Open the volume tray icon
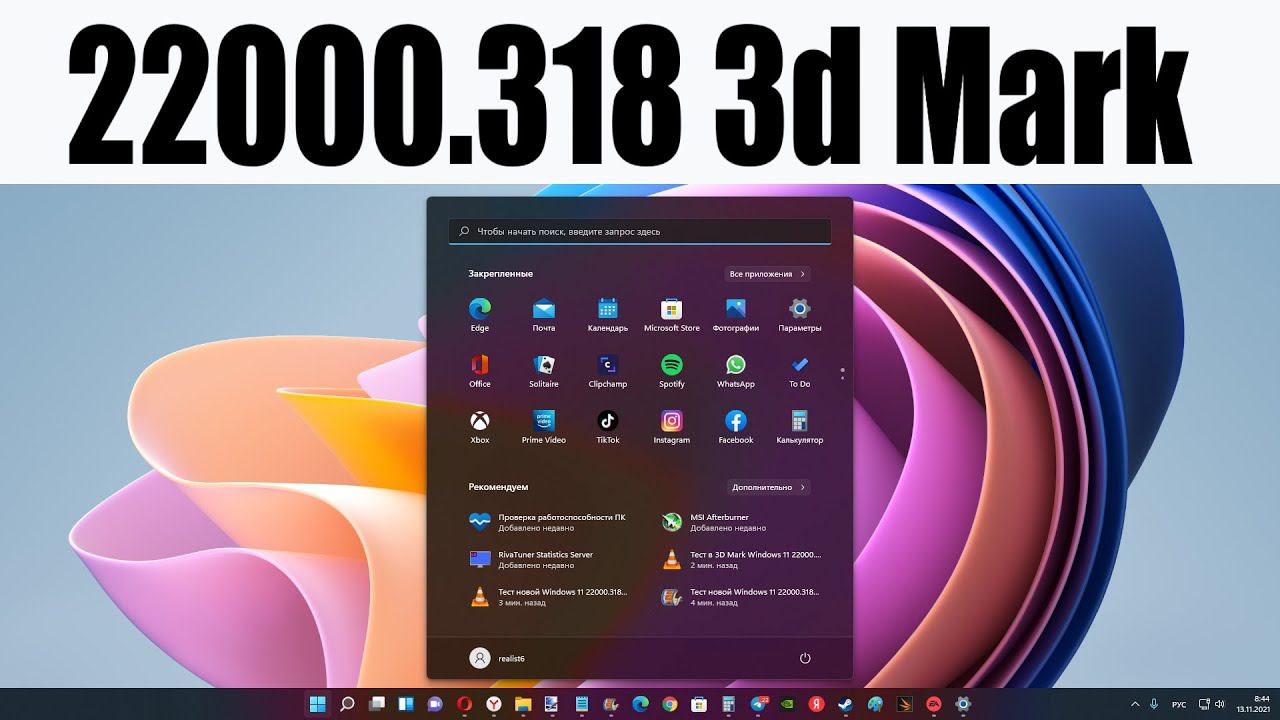 pyautogui.click(x=1219, y=704)
